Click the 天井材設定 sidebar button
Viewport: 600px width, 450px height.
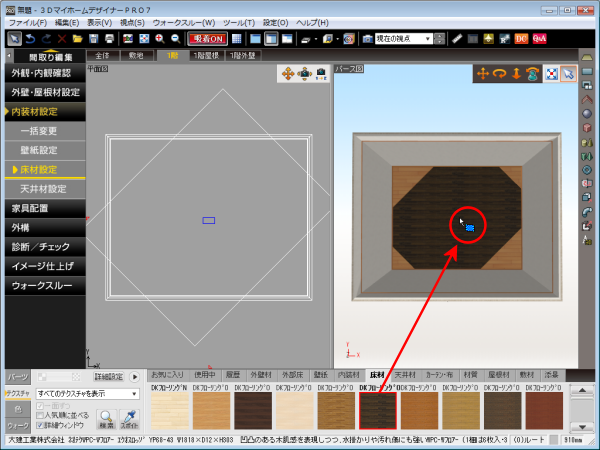point(43,188)
